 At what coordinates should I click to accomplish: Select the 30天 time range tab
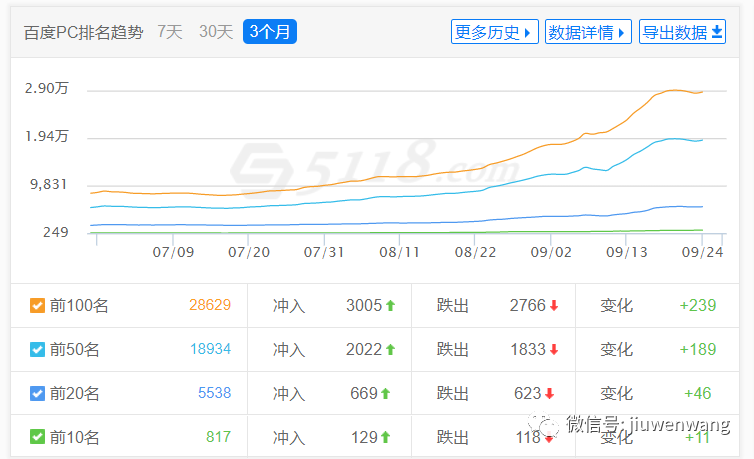tap(216, 32)
